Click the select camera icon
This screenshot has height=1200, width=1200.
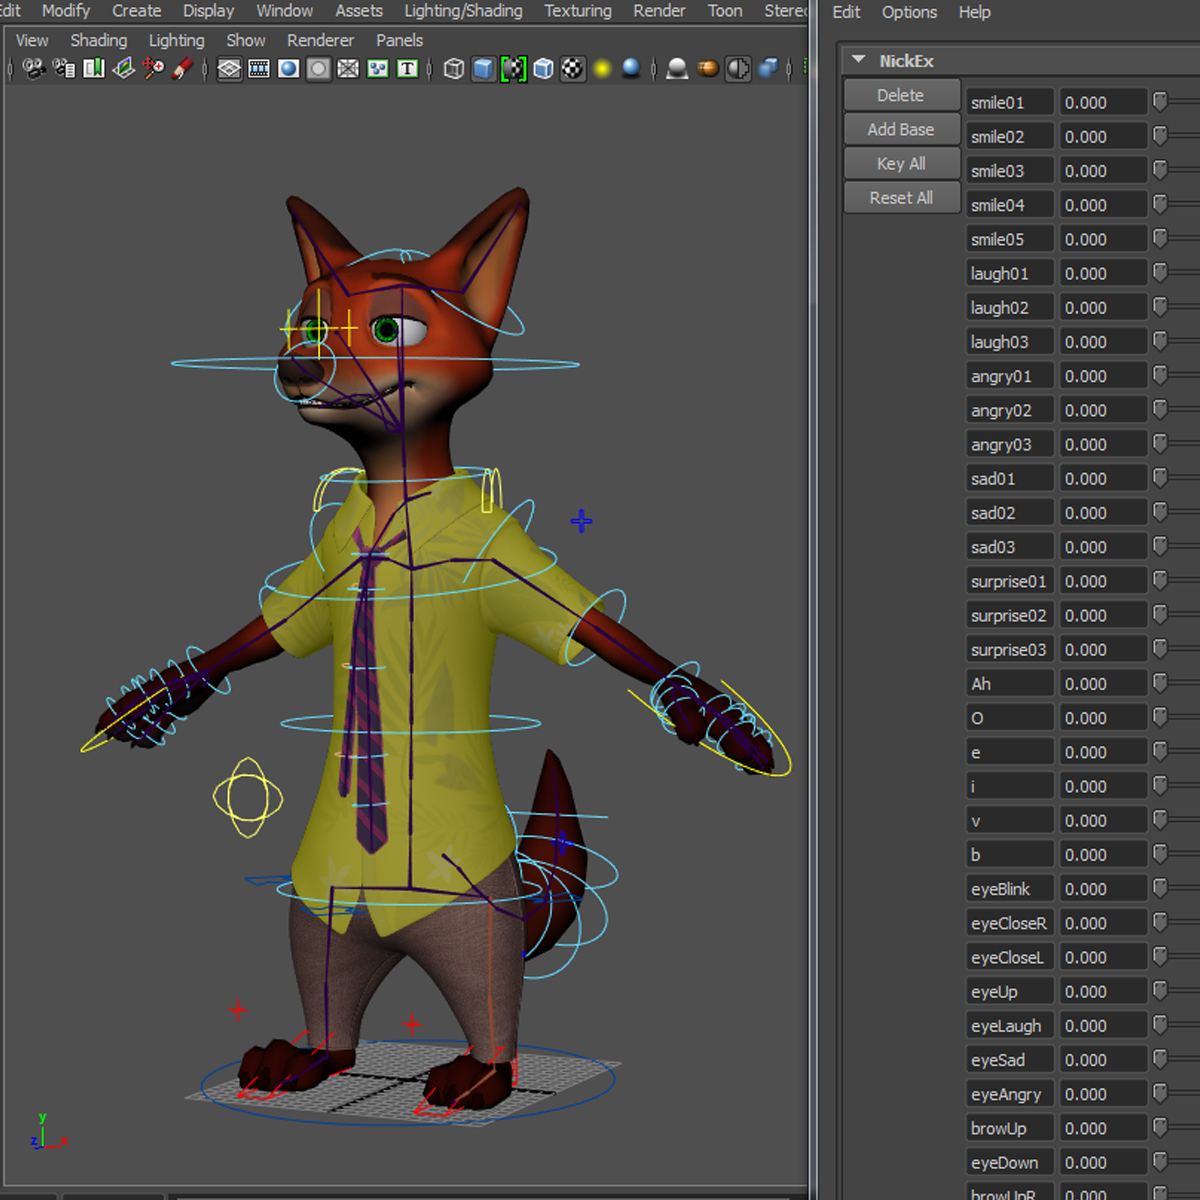33,68
